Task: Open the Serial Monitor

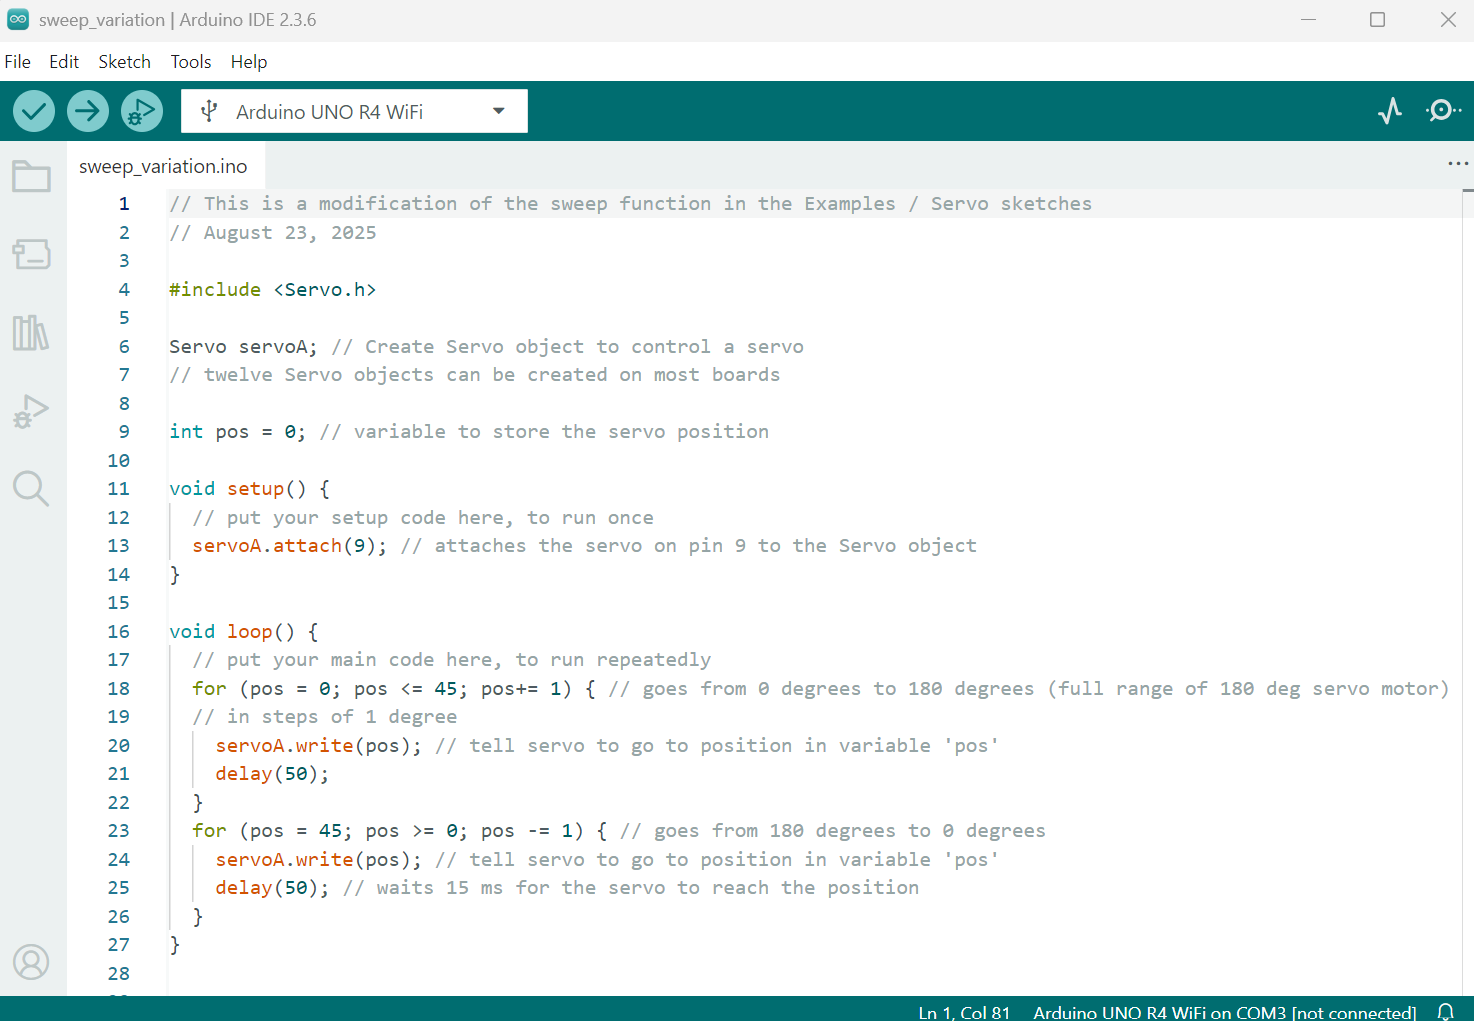Action: 1442,111
